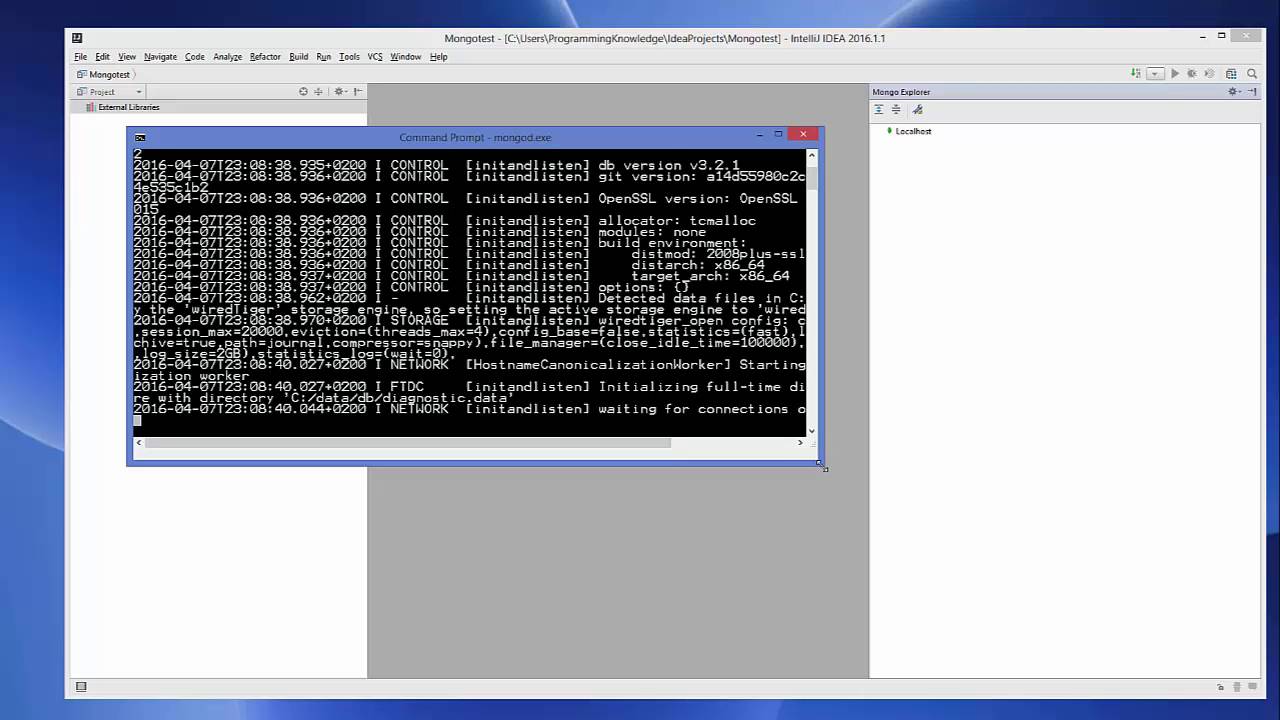Open the run configuration dropdown
Screen dimensions: 1280x720
(1155, 74)
